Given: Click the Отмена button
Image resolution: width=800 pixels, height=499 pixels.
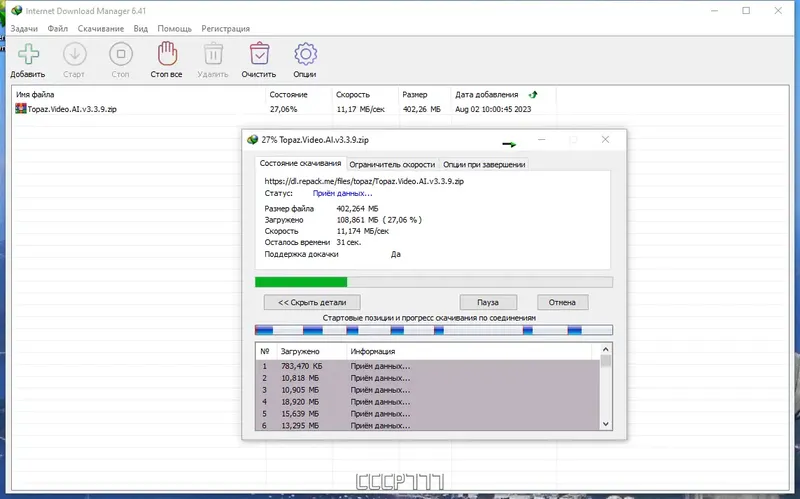Looking at the screenshot, I should (x=562, y=302).
